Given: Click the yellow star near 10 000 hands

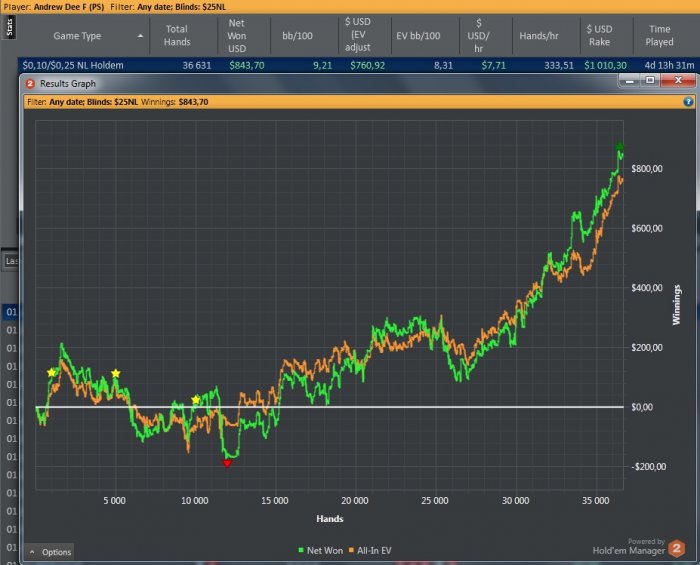Looking at the screenshot, I should point(196,400).
